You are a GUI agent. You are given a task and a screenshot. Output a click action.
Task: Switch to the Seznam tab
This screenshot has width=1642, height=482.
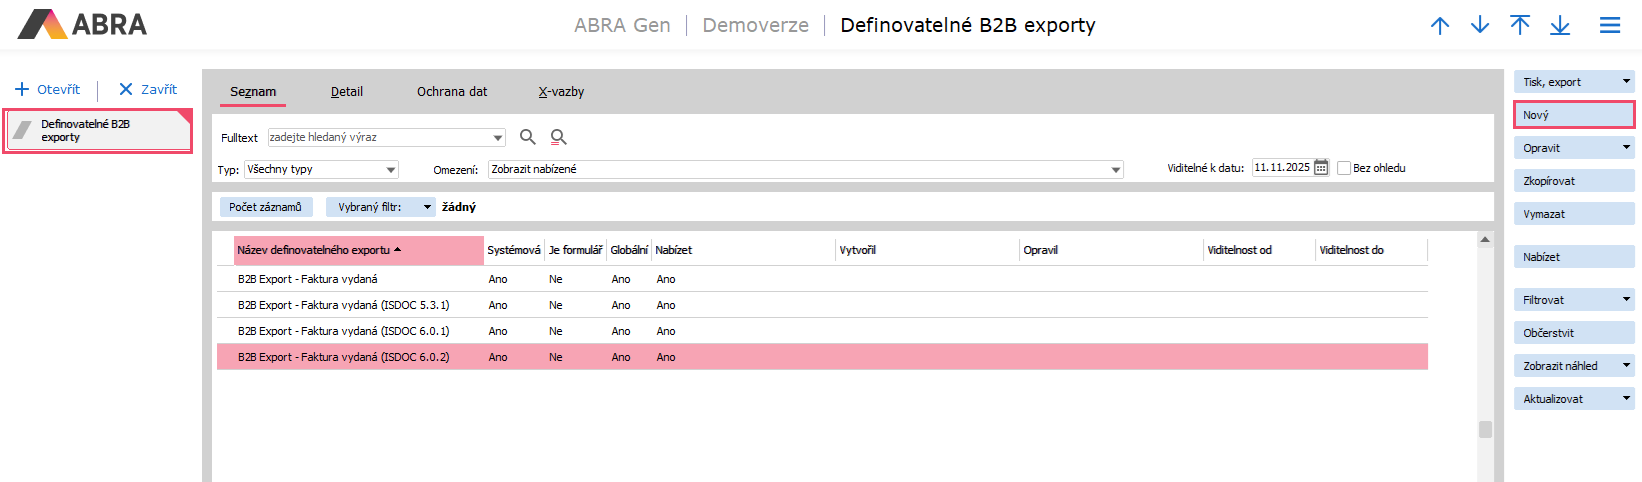pyautogui.click(x=253, y=91)
